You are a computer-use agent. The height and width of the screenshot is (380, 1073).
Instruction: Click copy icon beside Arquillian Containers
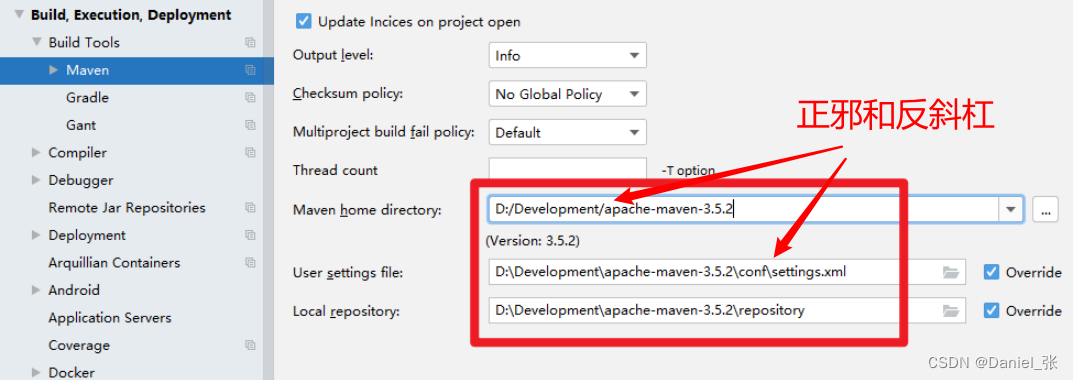click(250, 263)
